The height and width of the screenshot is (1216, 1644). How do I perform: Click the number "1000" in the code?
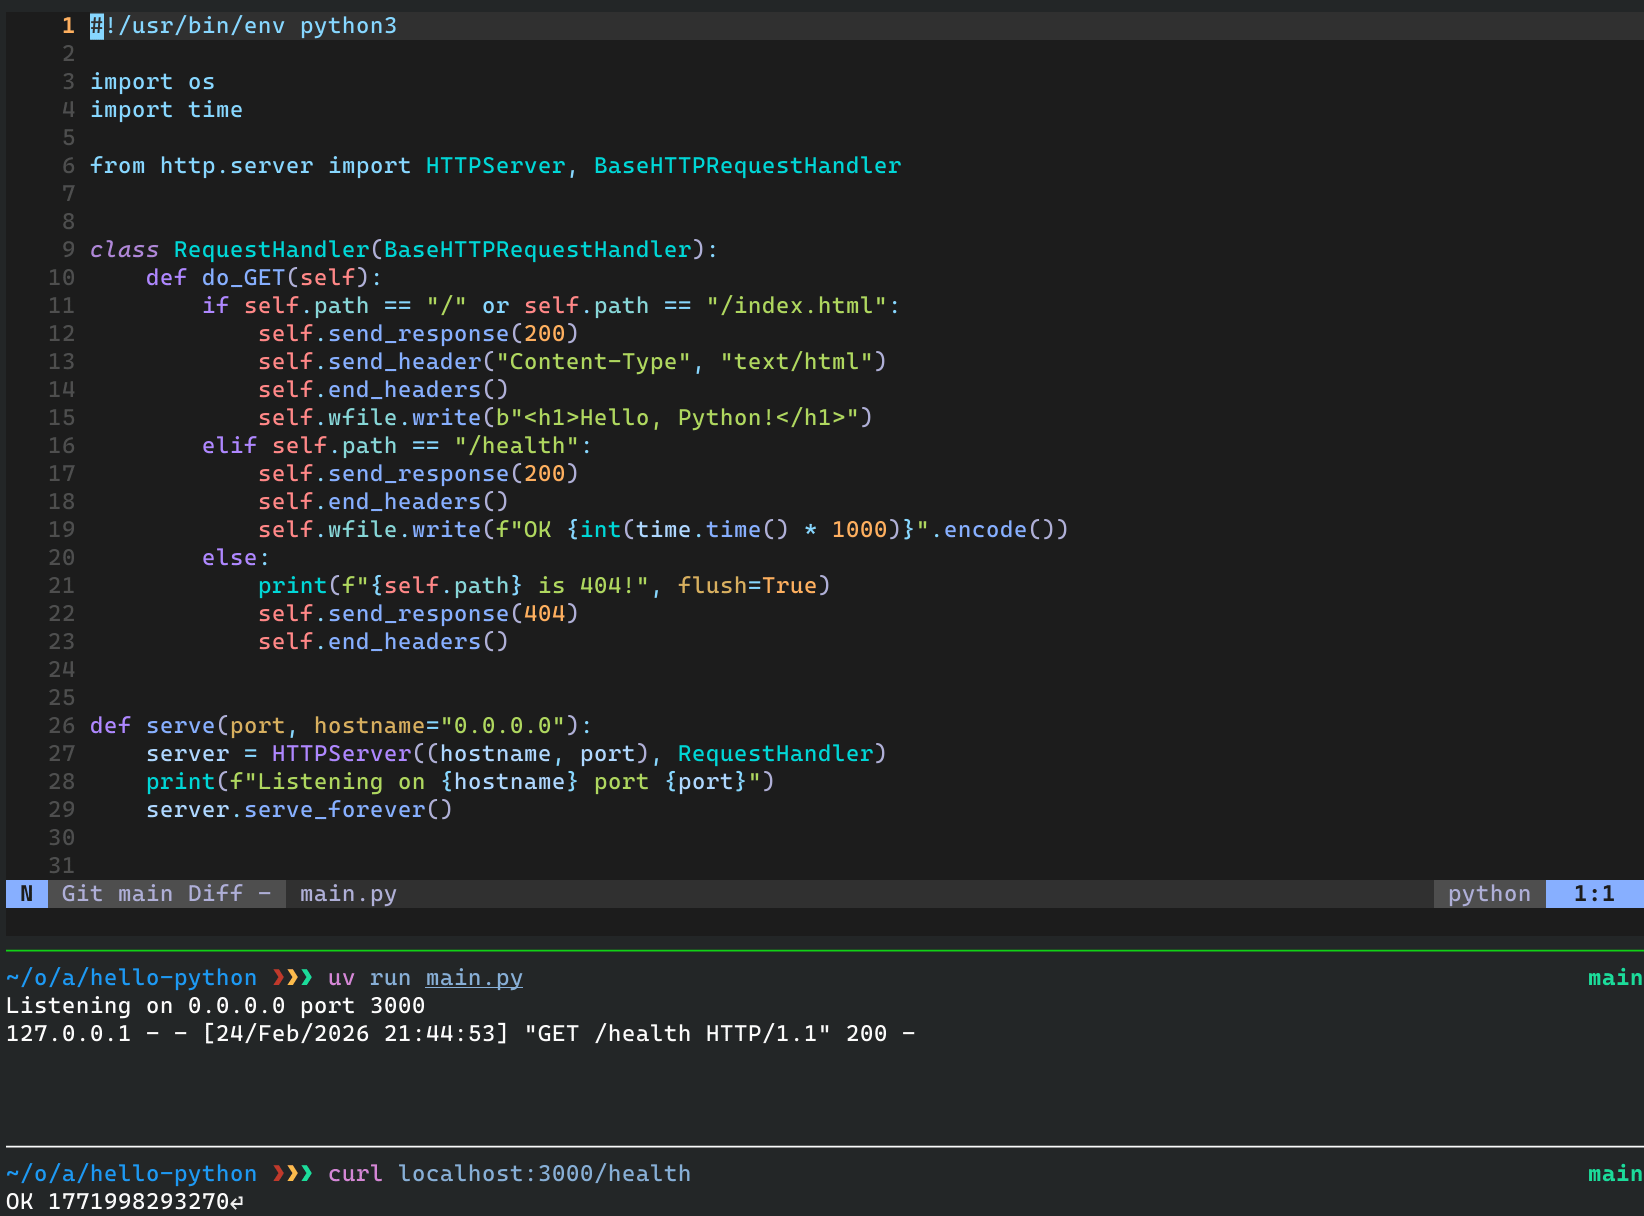pyautogui.click(x=859, y=530)
